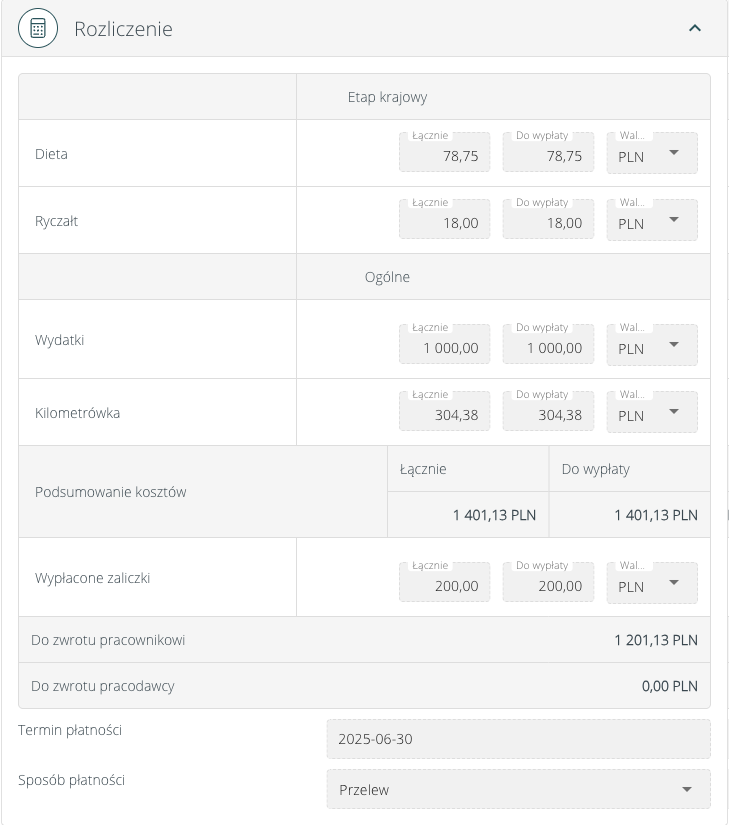Collapse the Rozliczenie section with chevron

click(695, 28)
